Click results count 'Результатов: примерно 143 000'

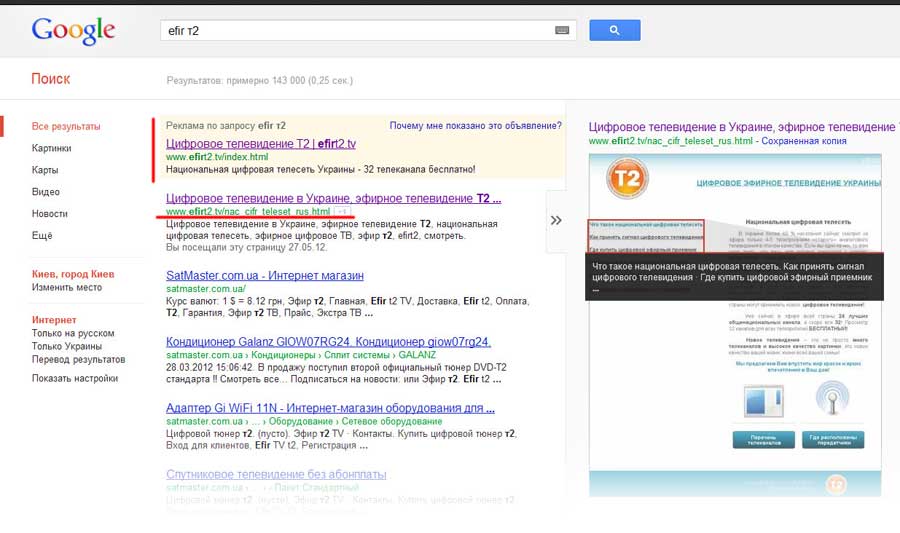coord(259,81)
